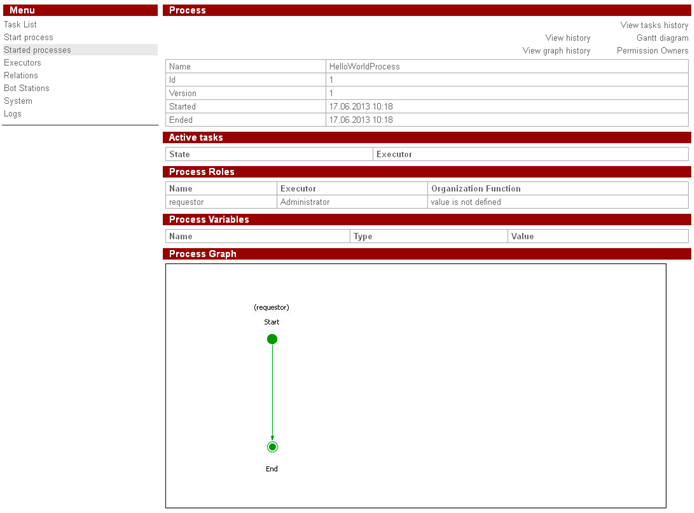Open Logs from the sidebar menu
Viewport: 694px width, 513px height.
[13, 114]
